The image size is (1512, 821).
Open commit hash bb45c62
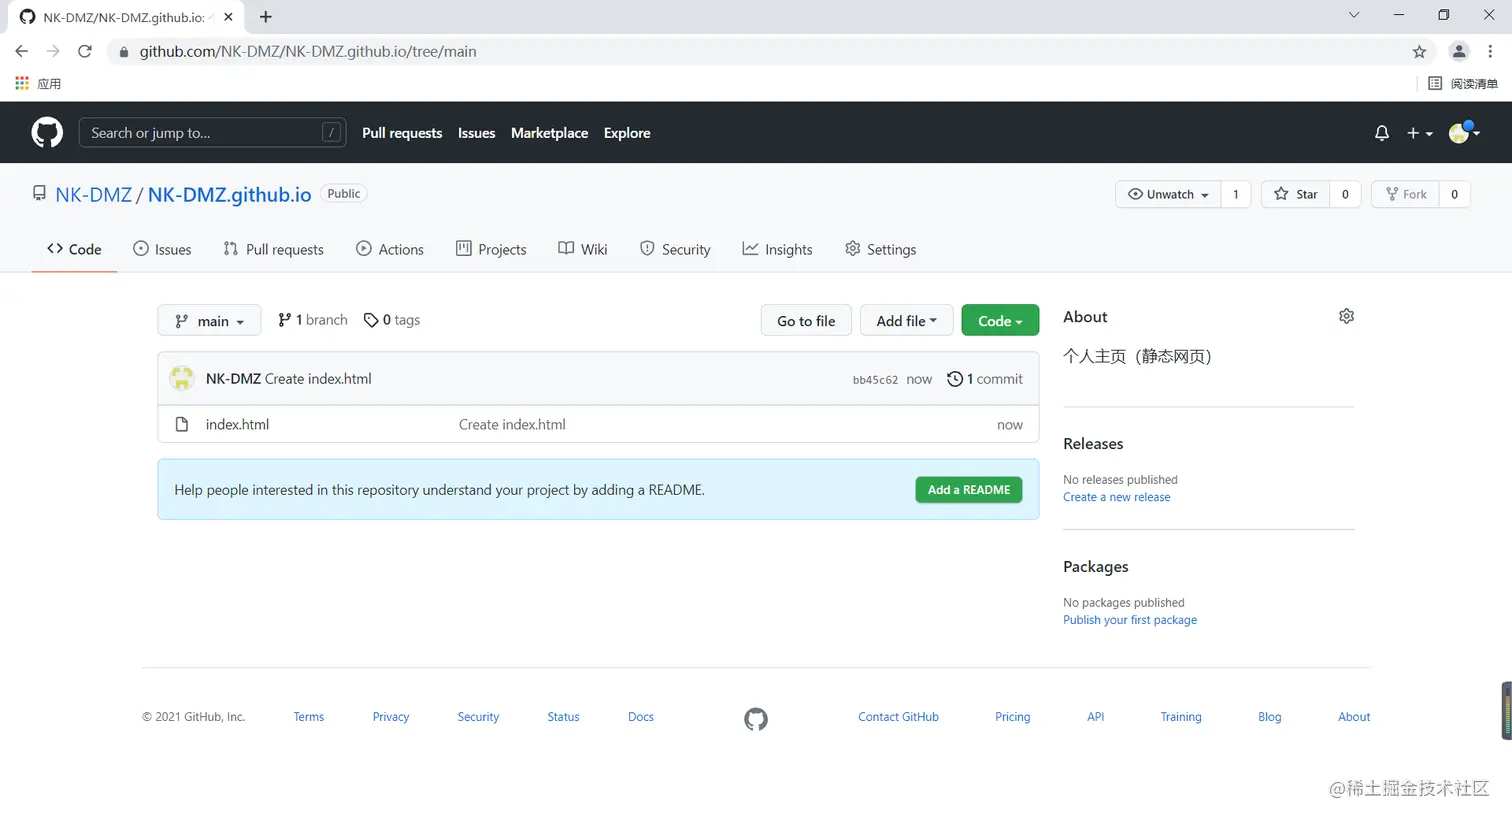point(875,380)
